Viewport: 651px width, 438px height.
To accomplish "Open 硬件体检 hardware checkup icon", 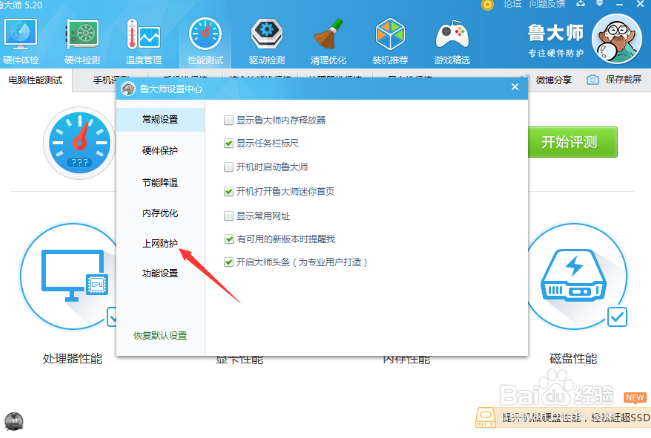I will point(21,34).
